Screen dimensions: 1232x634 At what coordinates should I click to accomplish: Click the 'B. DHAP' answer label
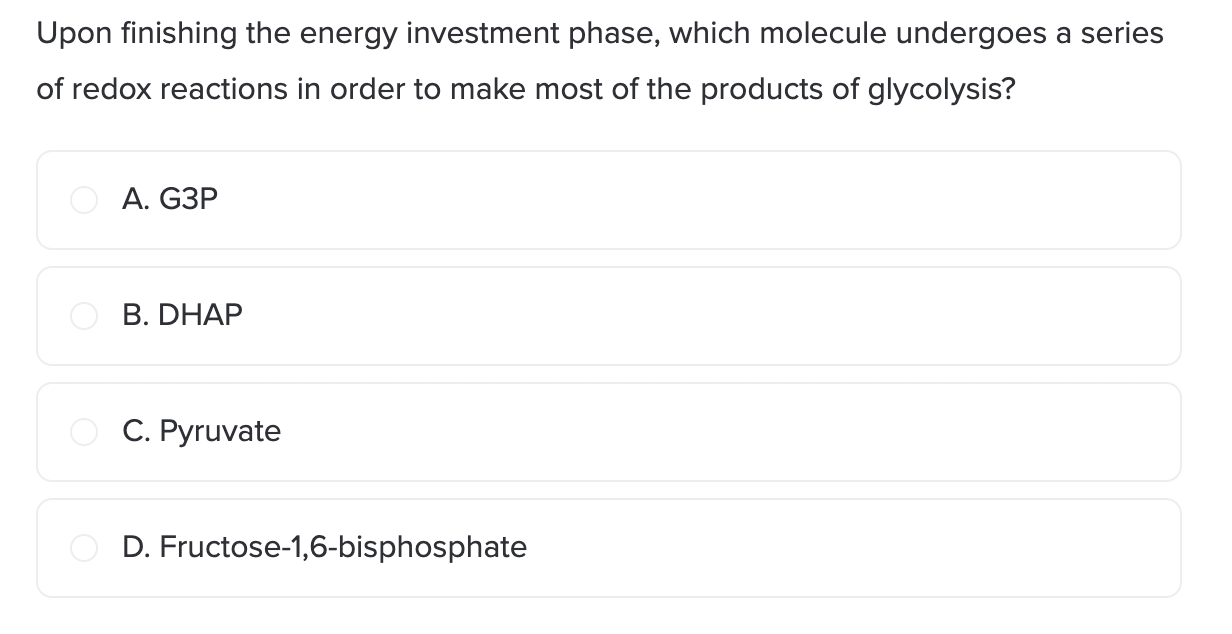coord(183,316)
